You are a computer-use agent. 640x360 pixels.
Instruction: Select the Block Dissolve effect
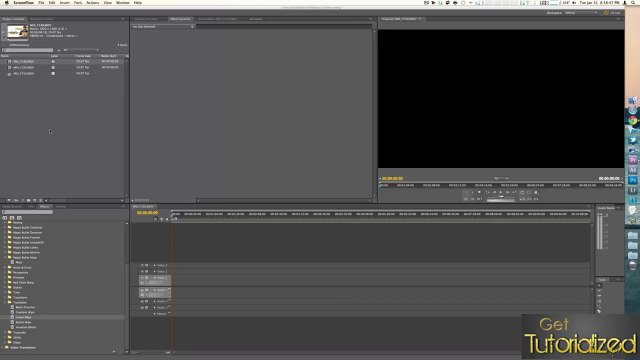(25, 307)
